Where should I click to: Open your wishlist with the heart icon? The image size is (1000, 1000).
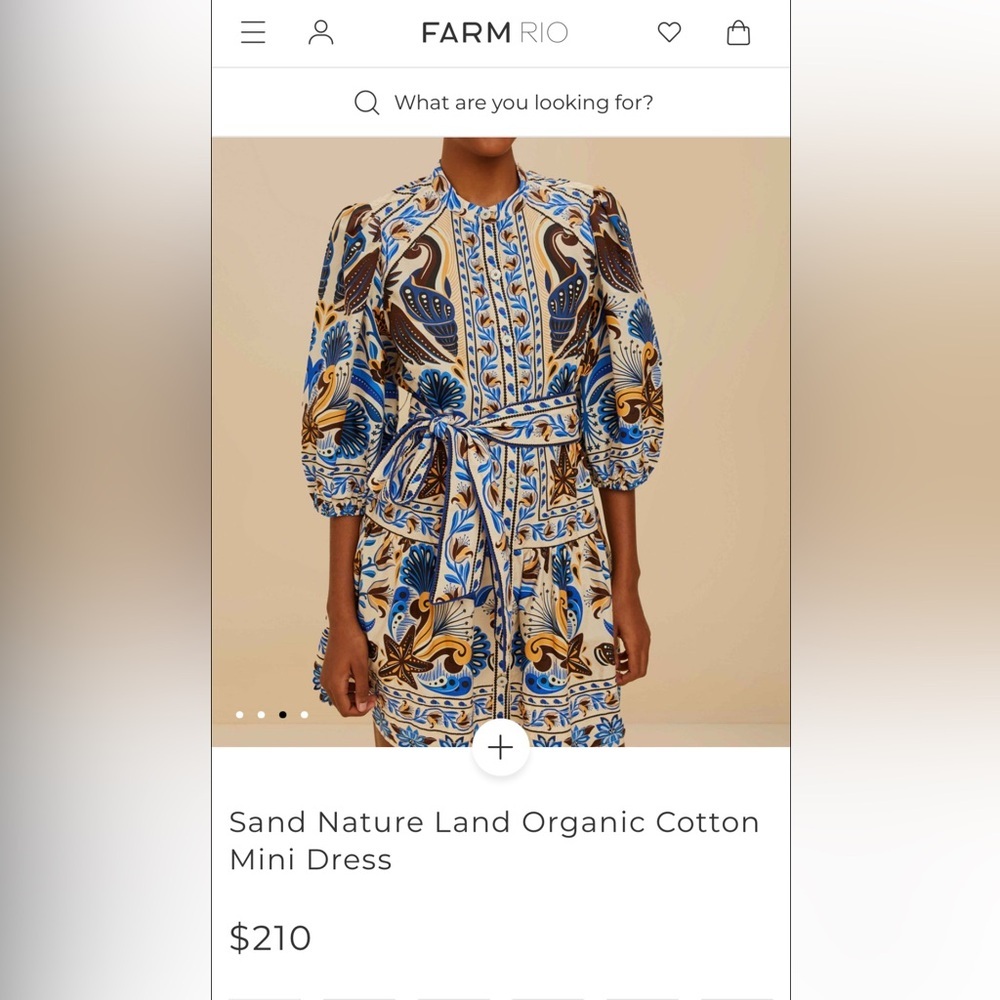(668, 32)
